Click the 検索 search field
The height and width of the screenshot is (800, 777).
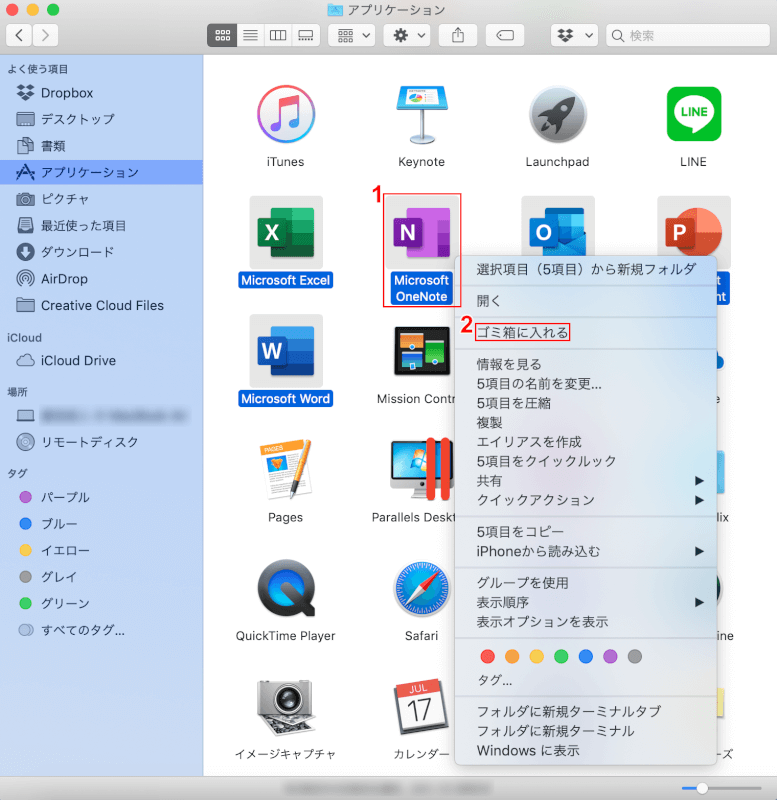(x=688, y=35)
